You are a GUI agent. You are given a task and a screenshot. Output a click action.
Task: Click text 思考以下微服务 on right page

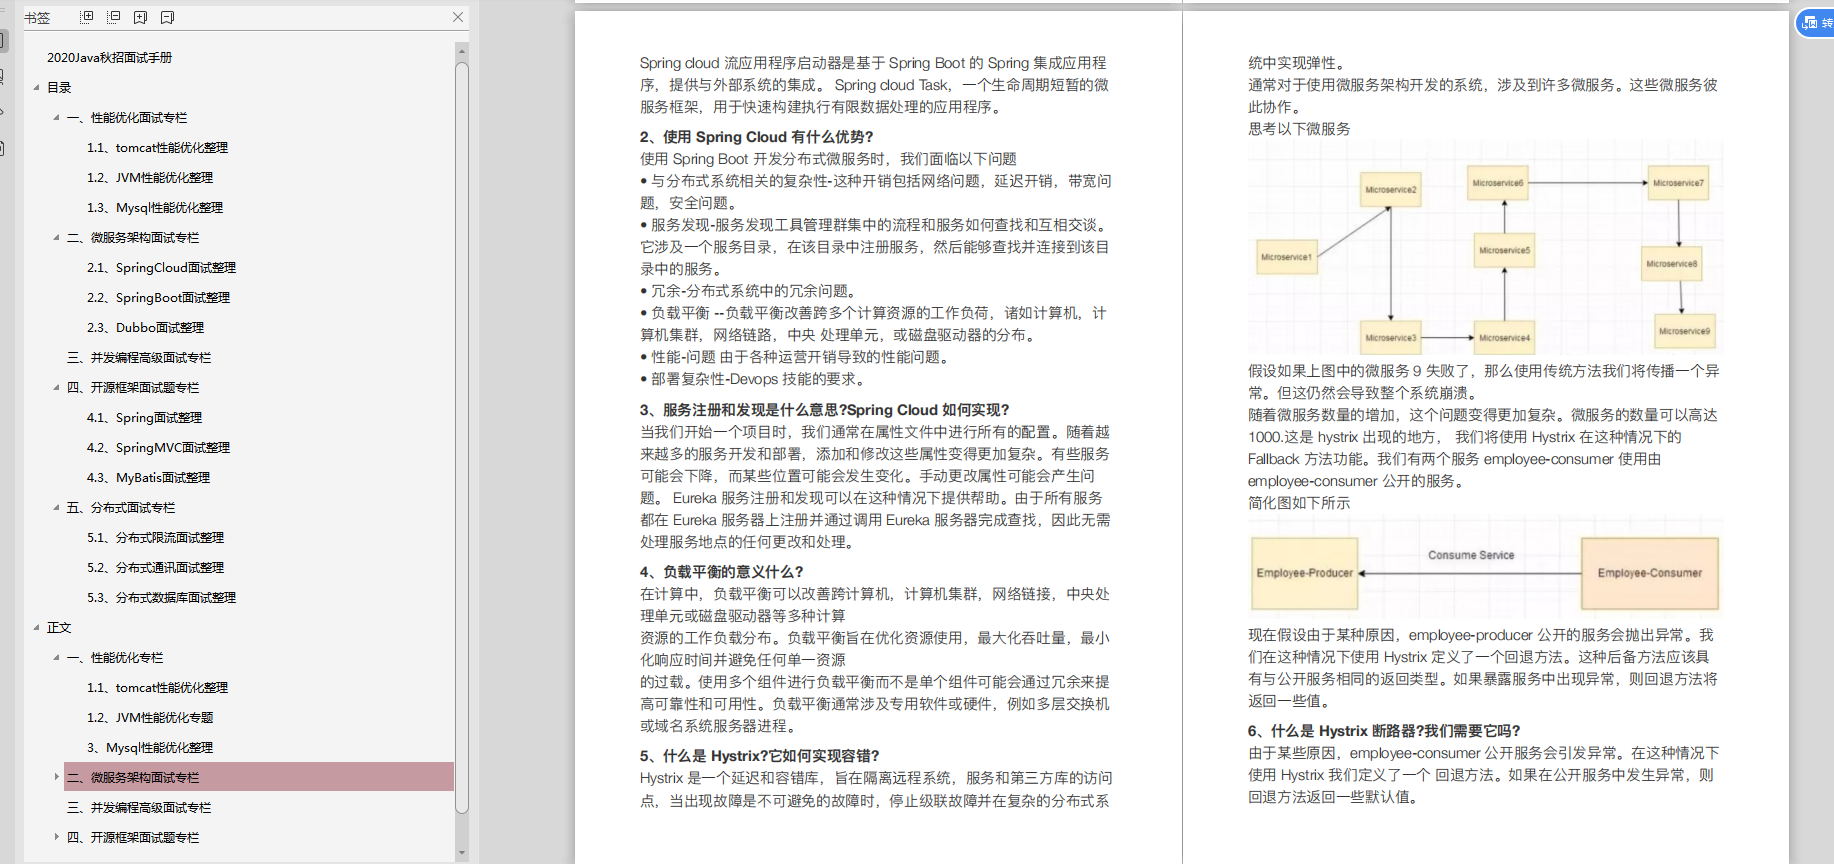tap(1299, 129)
